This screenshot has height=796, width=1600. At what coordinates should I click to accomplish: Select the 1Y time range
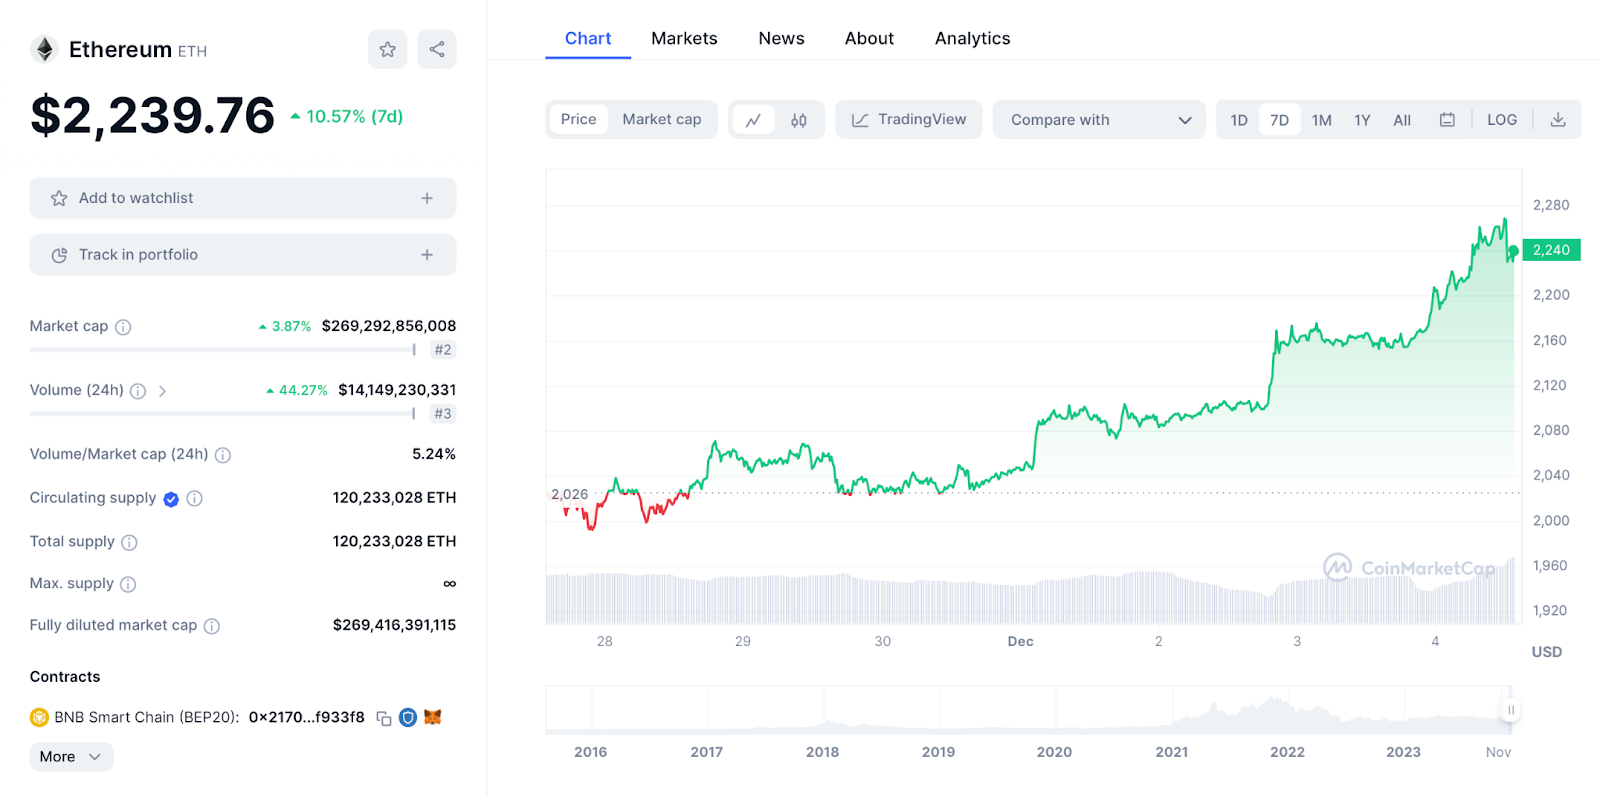coord(1362,120)
